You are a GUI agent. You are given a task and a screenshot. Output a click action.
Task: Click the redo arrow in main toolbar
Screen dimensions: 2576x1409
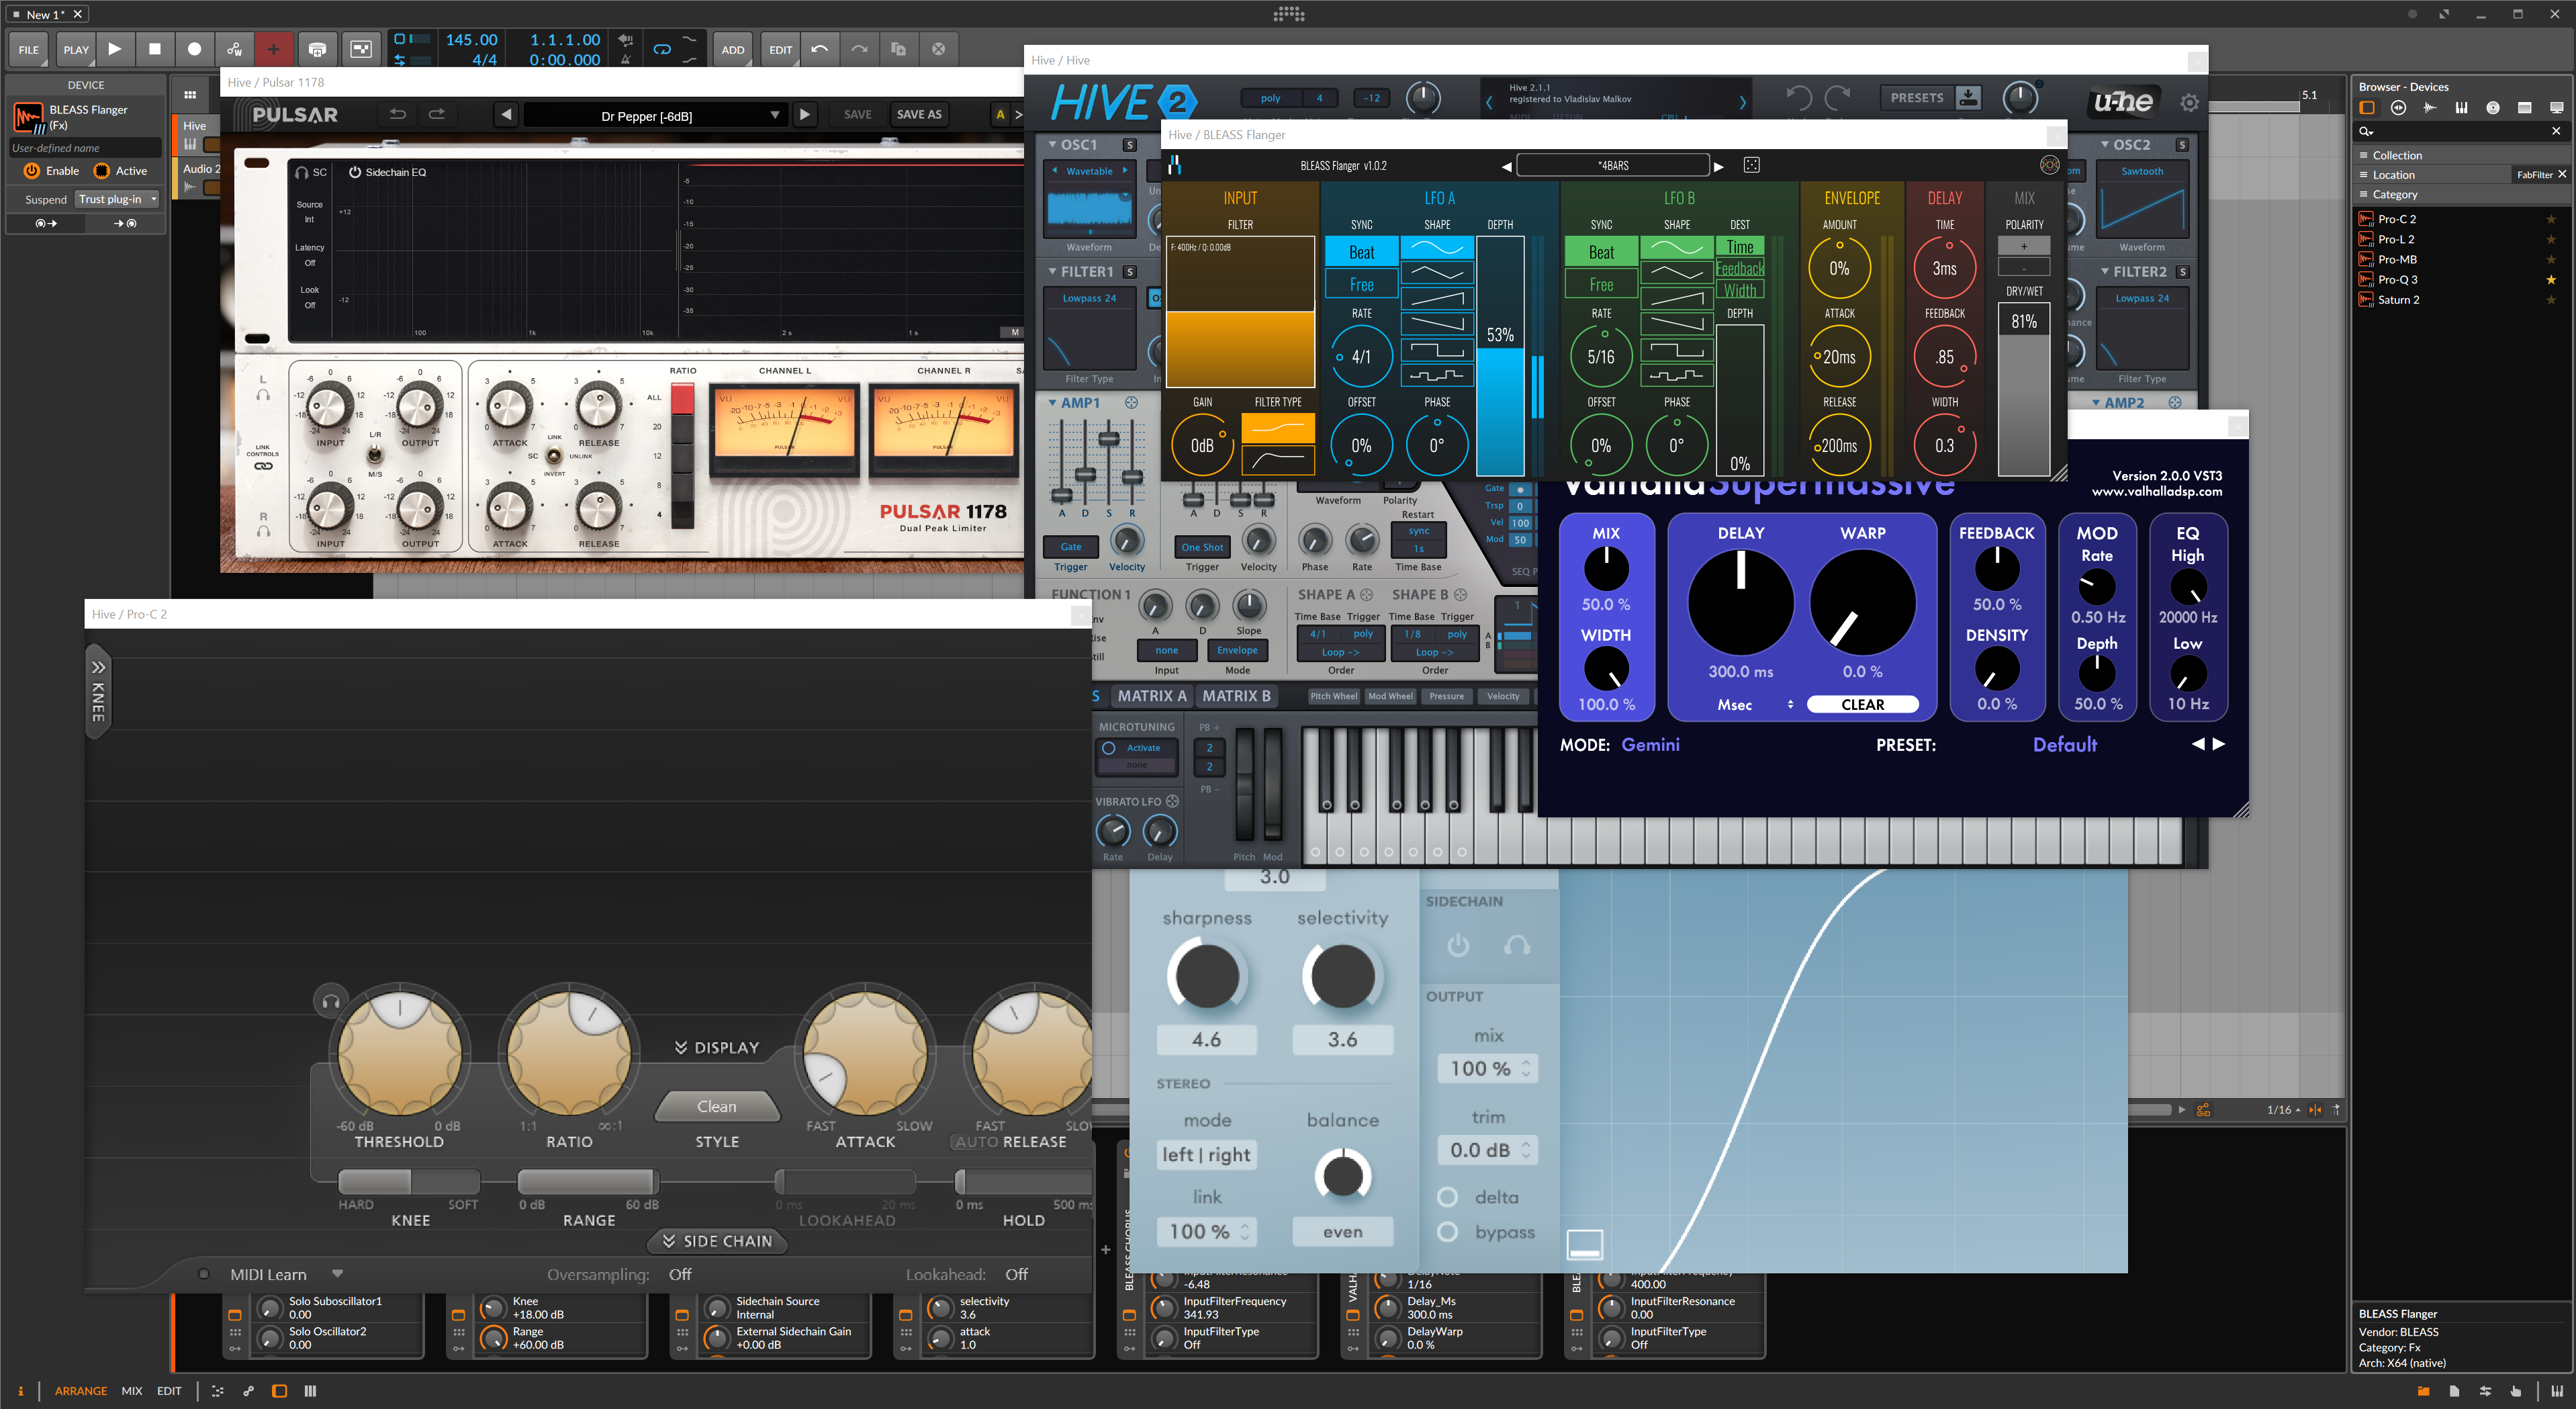coord(859,48)
